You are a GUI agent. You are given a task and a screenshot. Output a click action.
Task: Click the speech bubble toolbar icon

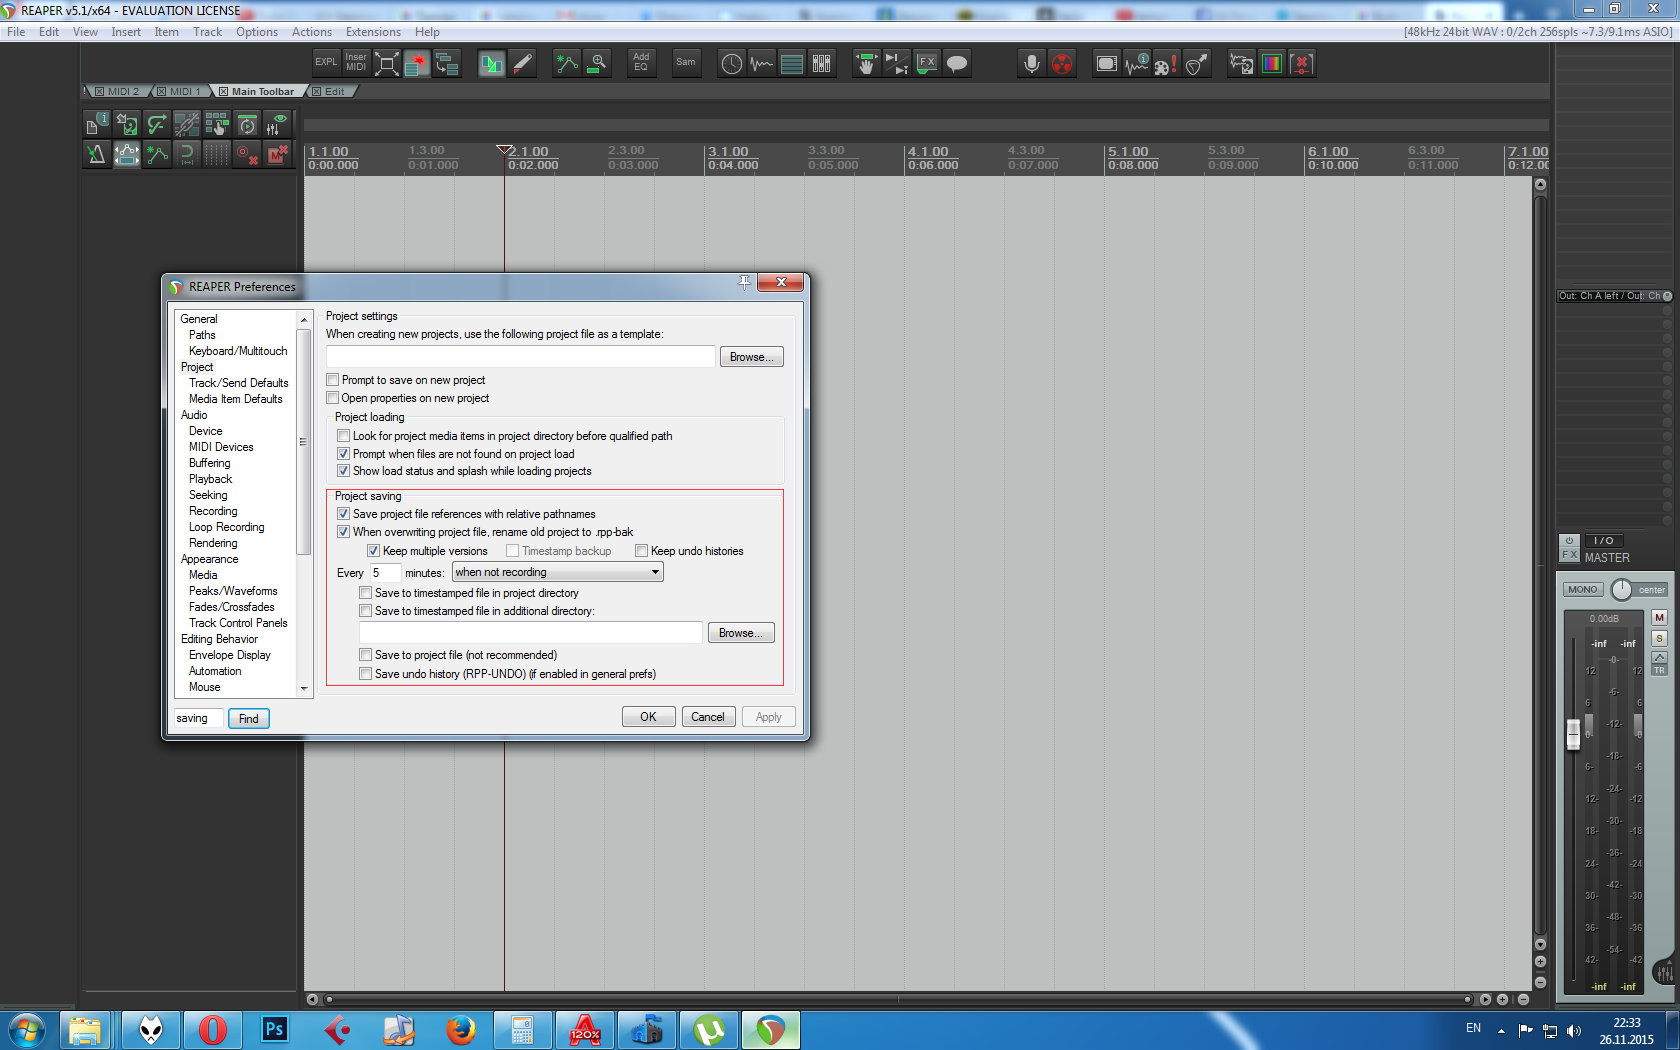pyautogui.click(x=957, y=63)
